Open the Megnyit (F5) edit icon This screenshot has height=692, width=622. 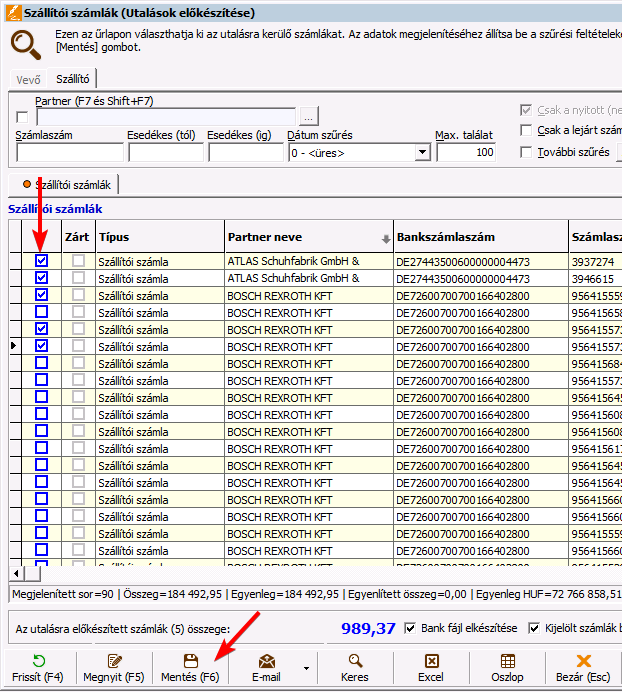pyautogui.click(x=114, y=661)
